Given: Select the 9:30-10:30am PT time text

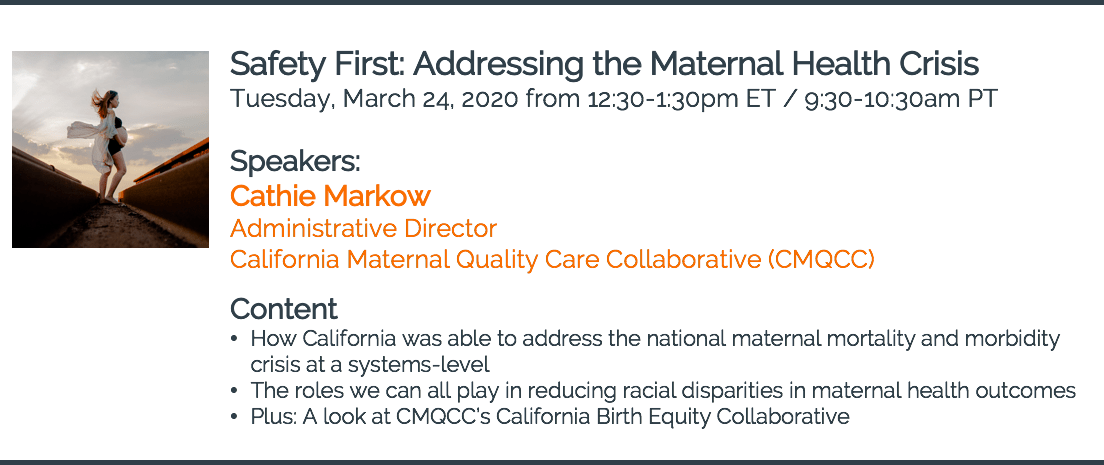Looking at the screenshot, I should click(x=901, y=99).
